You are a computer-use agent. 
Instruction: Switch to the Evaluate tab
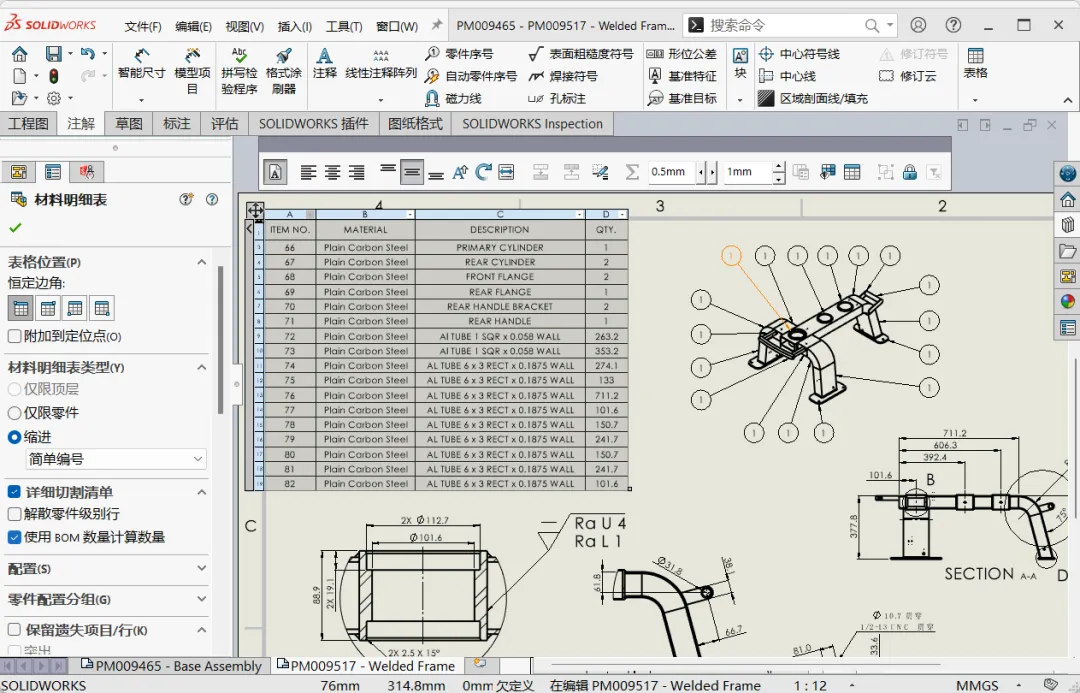tap(225, 124)
